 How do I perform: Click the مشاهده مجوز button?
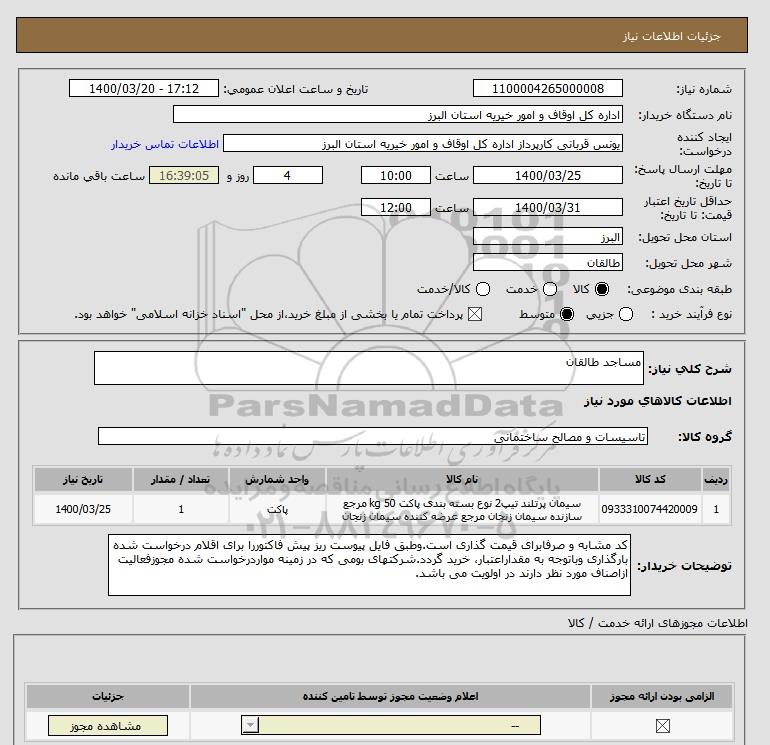108,725
